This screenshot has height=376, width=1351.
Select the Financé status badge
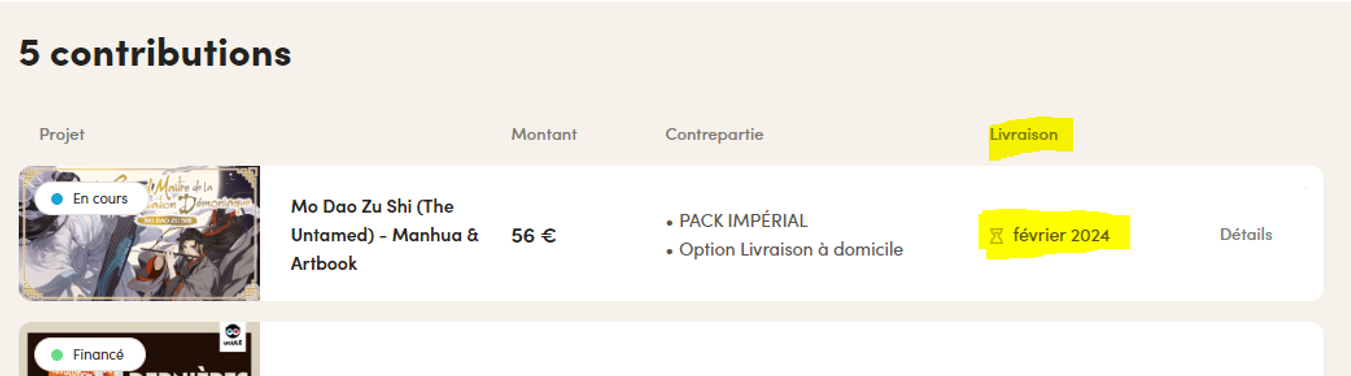point(90,355)
